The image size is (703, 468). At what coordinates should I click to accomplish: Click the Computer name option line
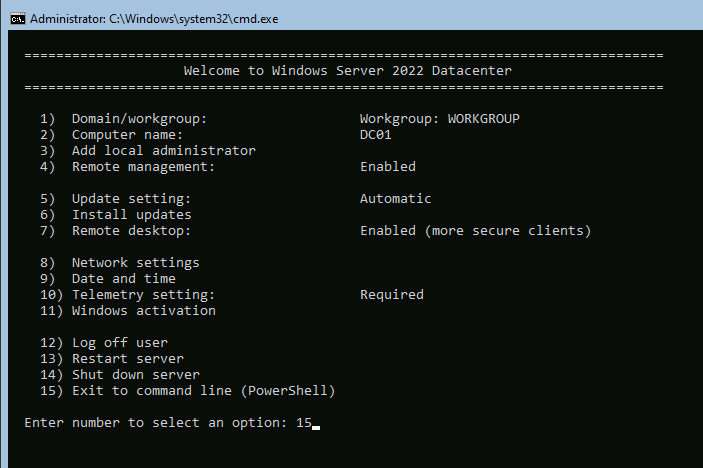pyautogui.click(x=127, y=135)
